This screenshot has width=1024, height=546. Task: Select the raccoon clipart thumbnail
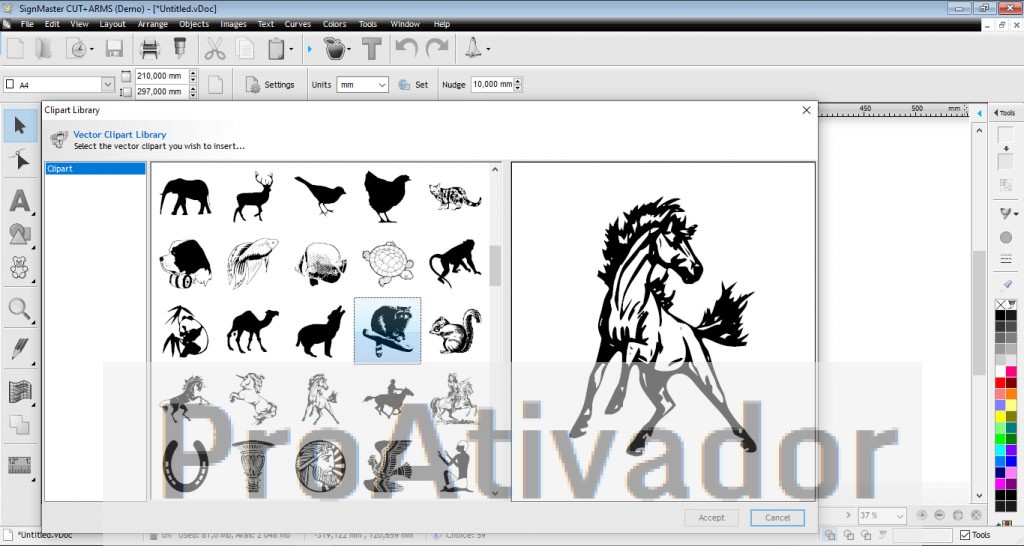(387, 330)
